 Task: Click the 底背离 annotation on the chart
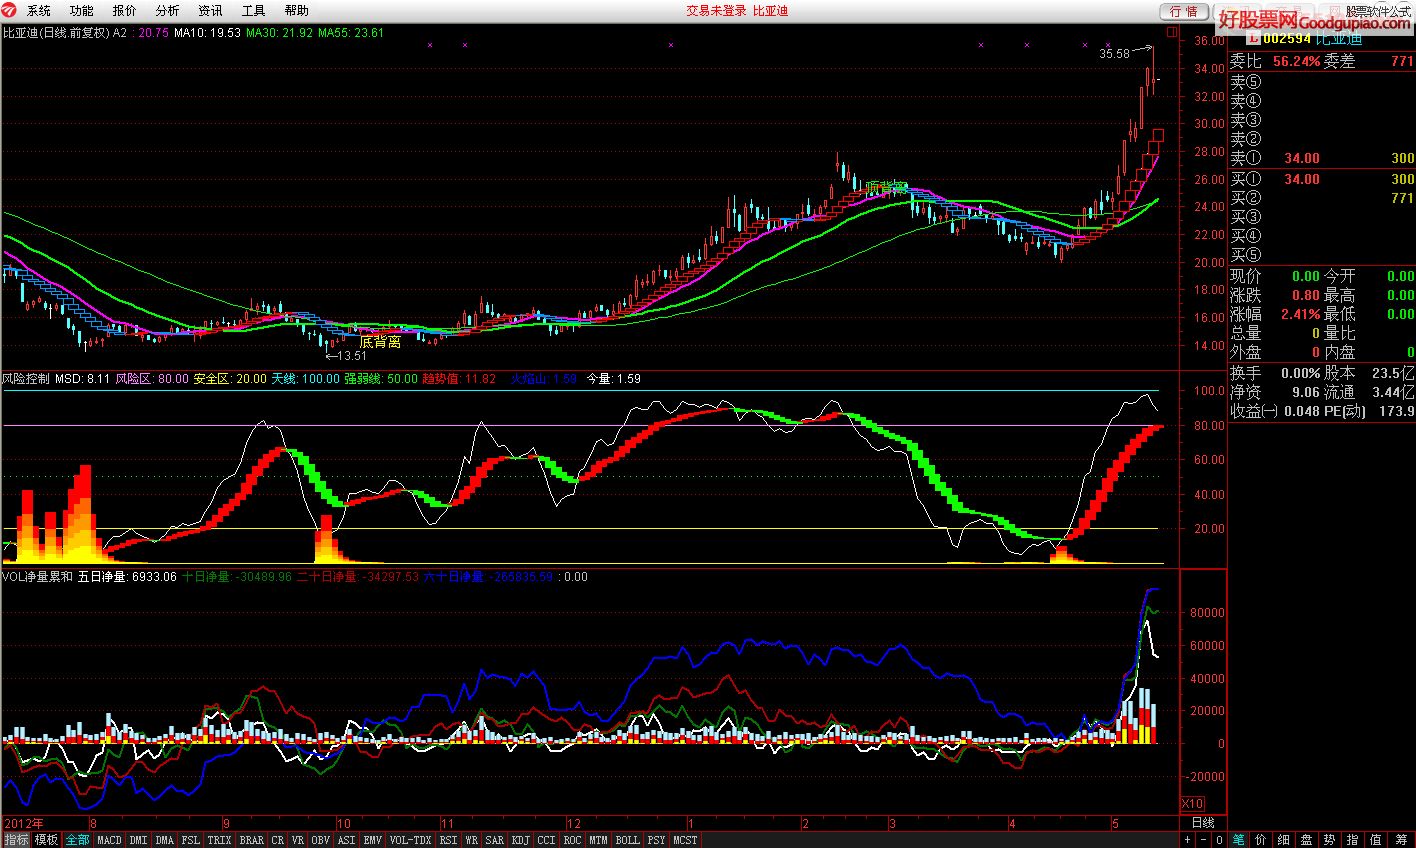click(x=380, y=342)
